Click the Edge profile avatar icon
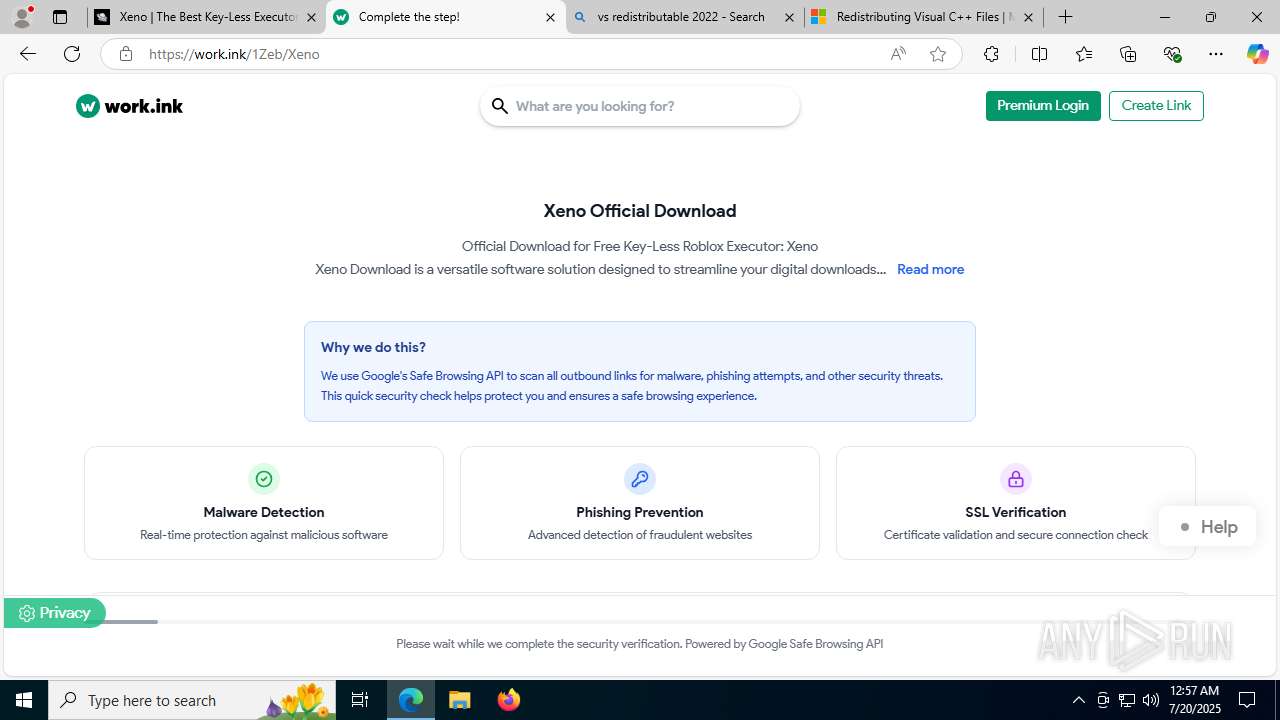The height and width of the screenshot is (720, 1280). pos(22,17)
